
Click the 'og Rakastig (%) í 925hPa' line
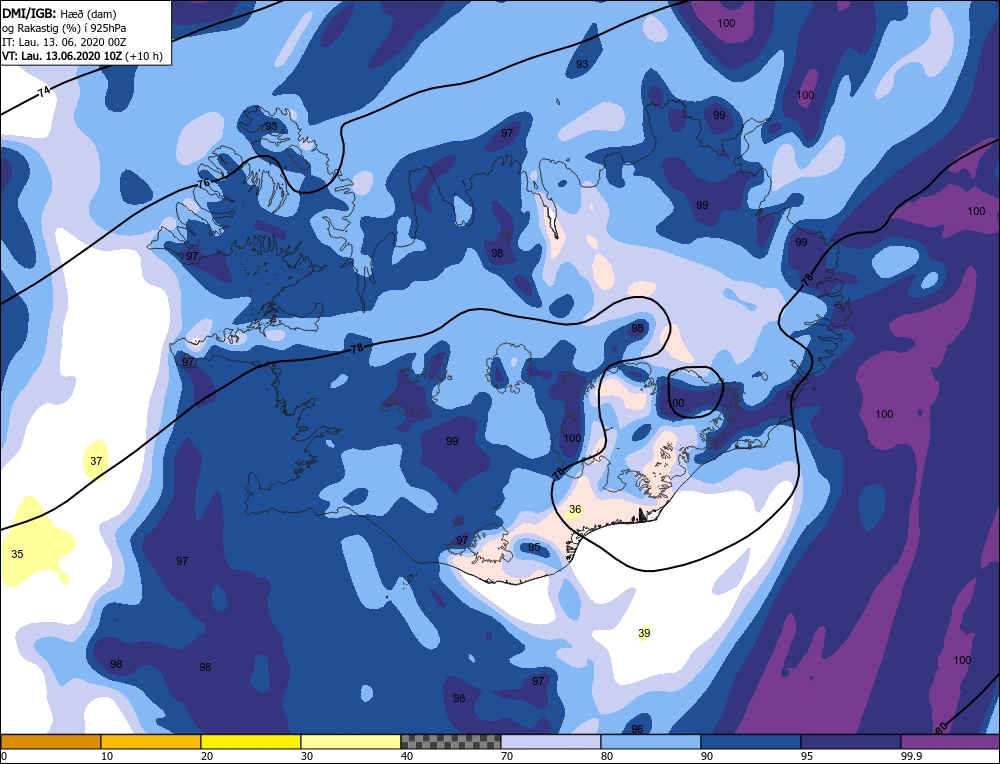point(64,28)
